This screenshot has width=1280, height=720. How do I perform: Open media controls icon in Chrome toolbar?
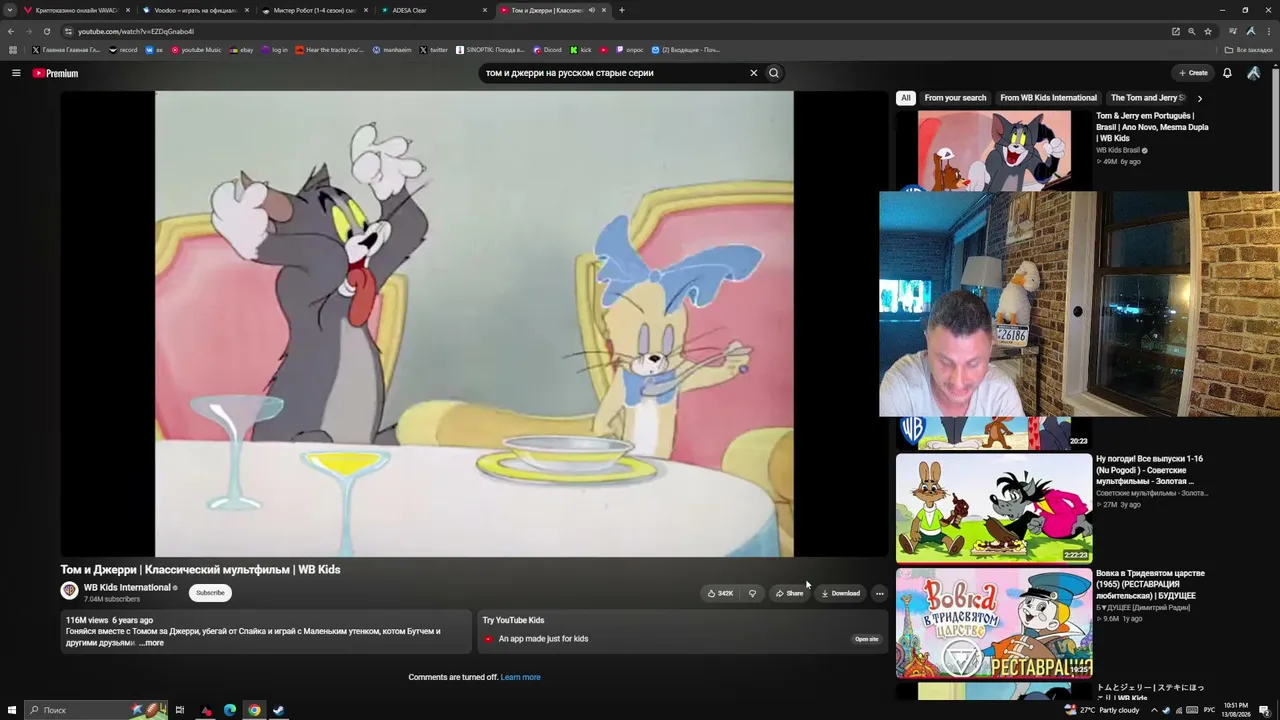1233,31
